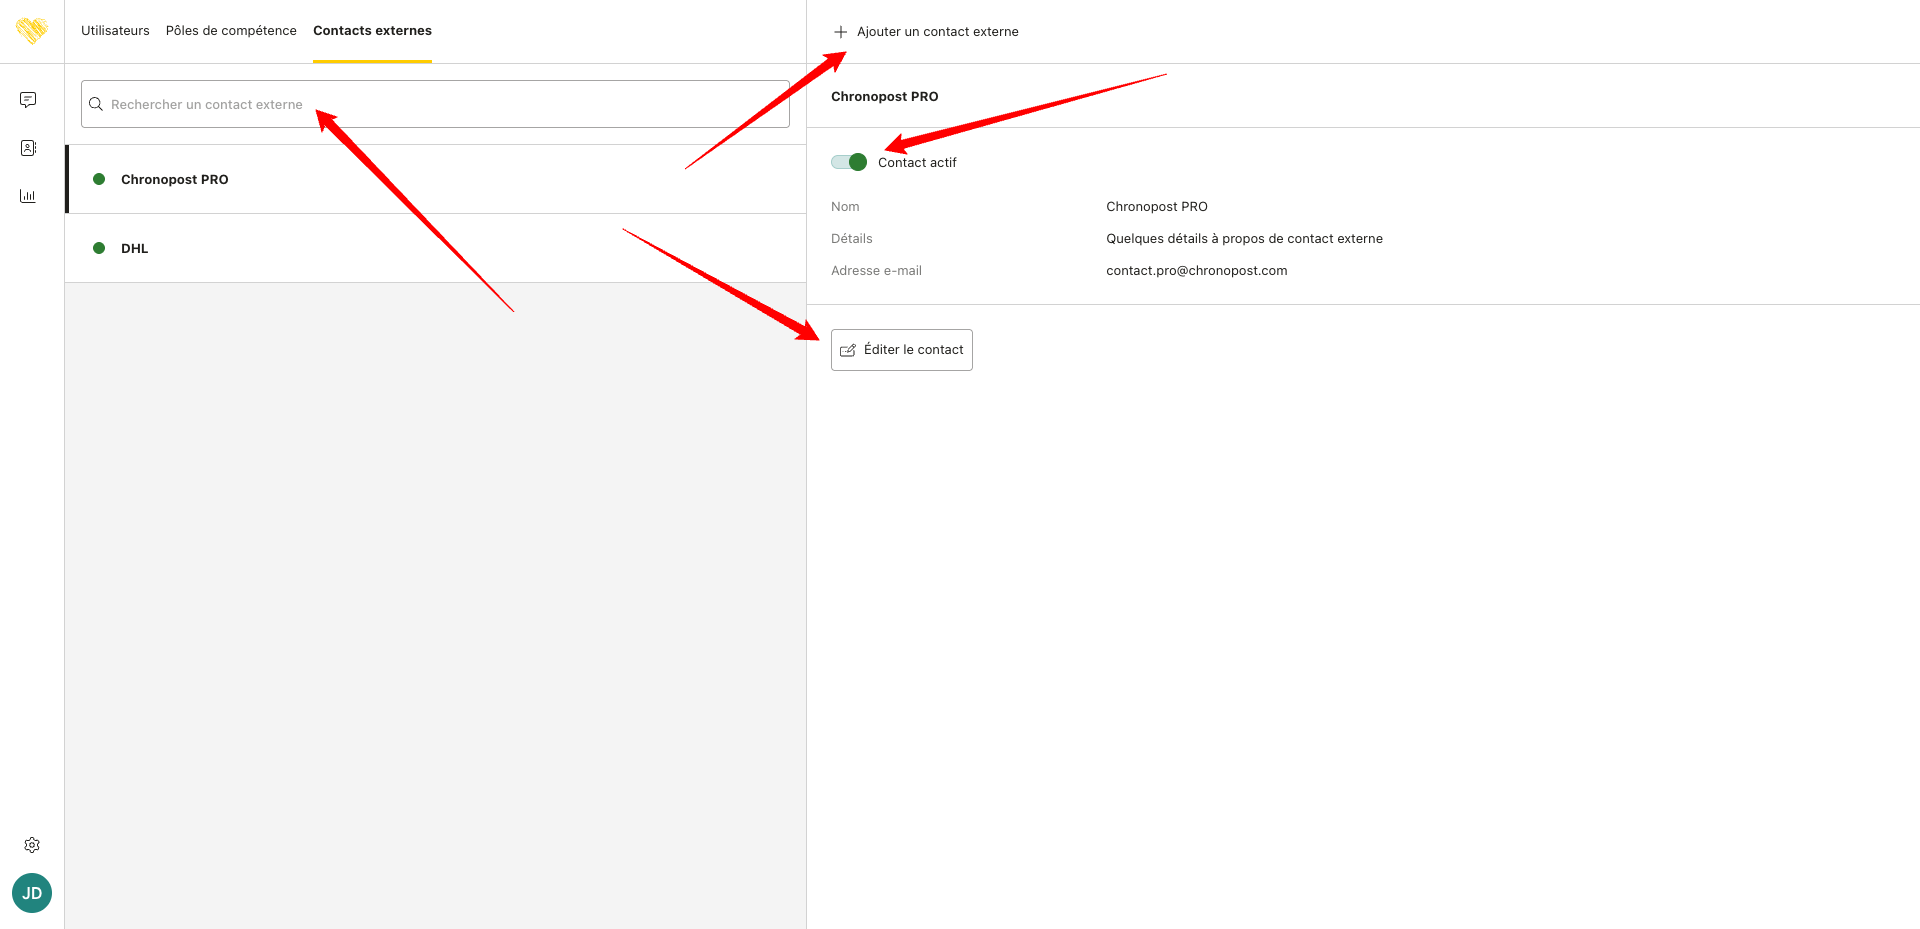The image size is (1920, 929).
Task: Click Ajouter un contact externe
Action: coord(926,32)
